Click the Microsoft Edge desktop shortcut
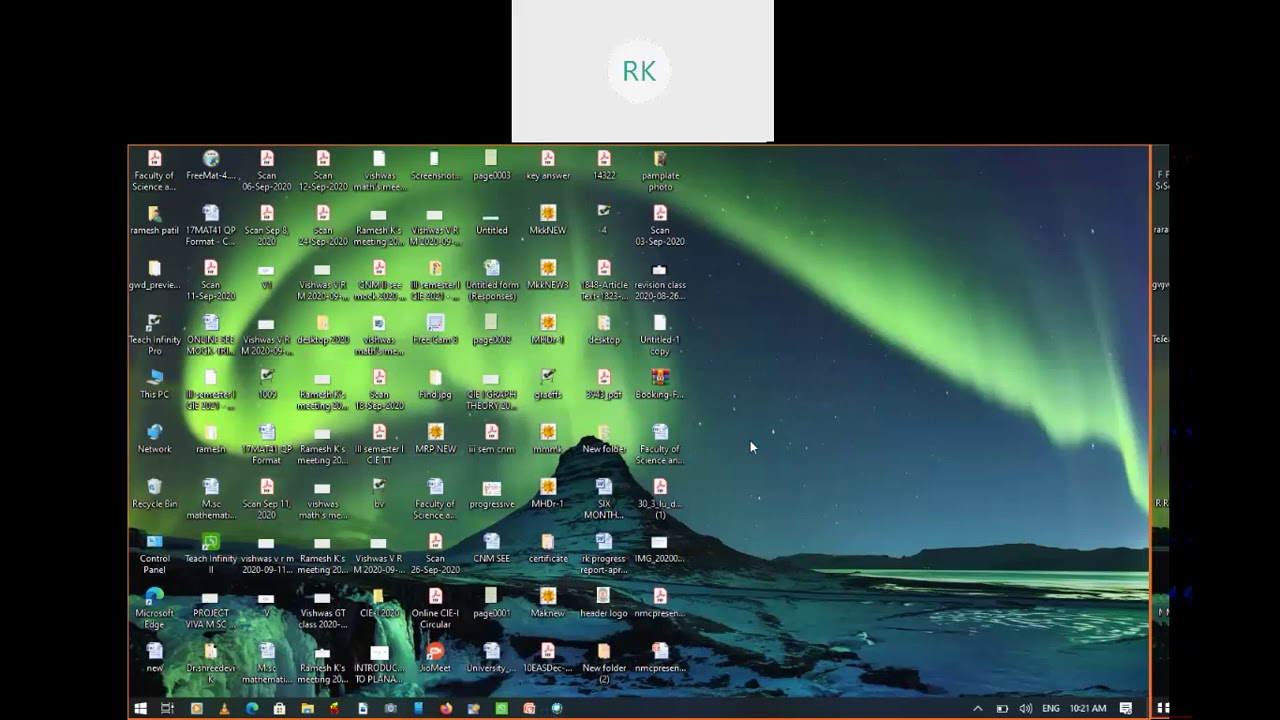This screenshot has height=720, width=1280. coord(154,609)
